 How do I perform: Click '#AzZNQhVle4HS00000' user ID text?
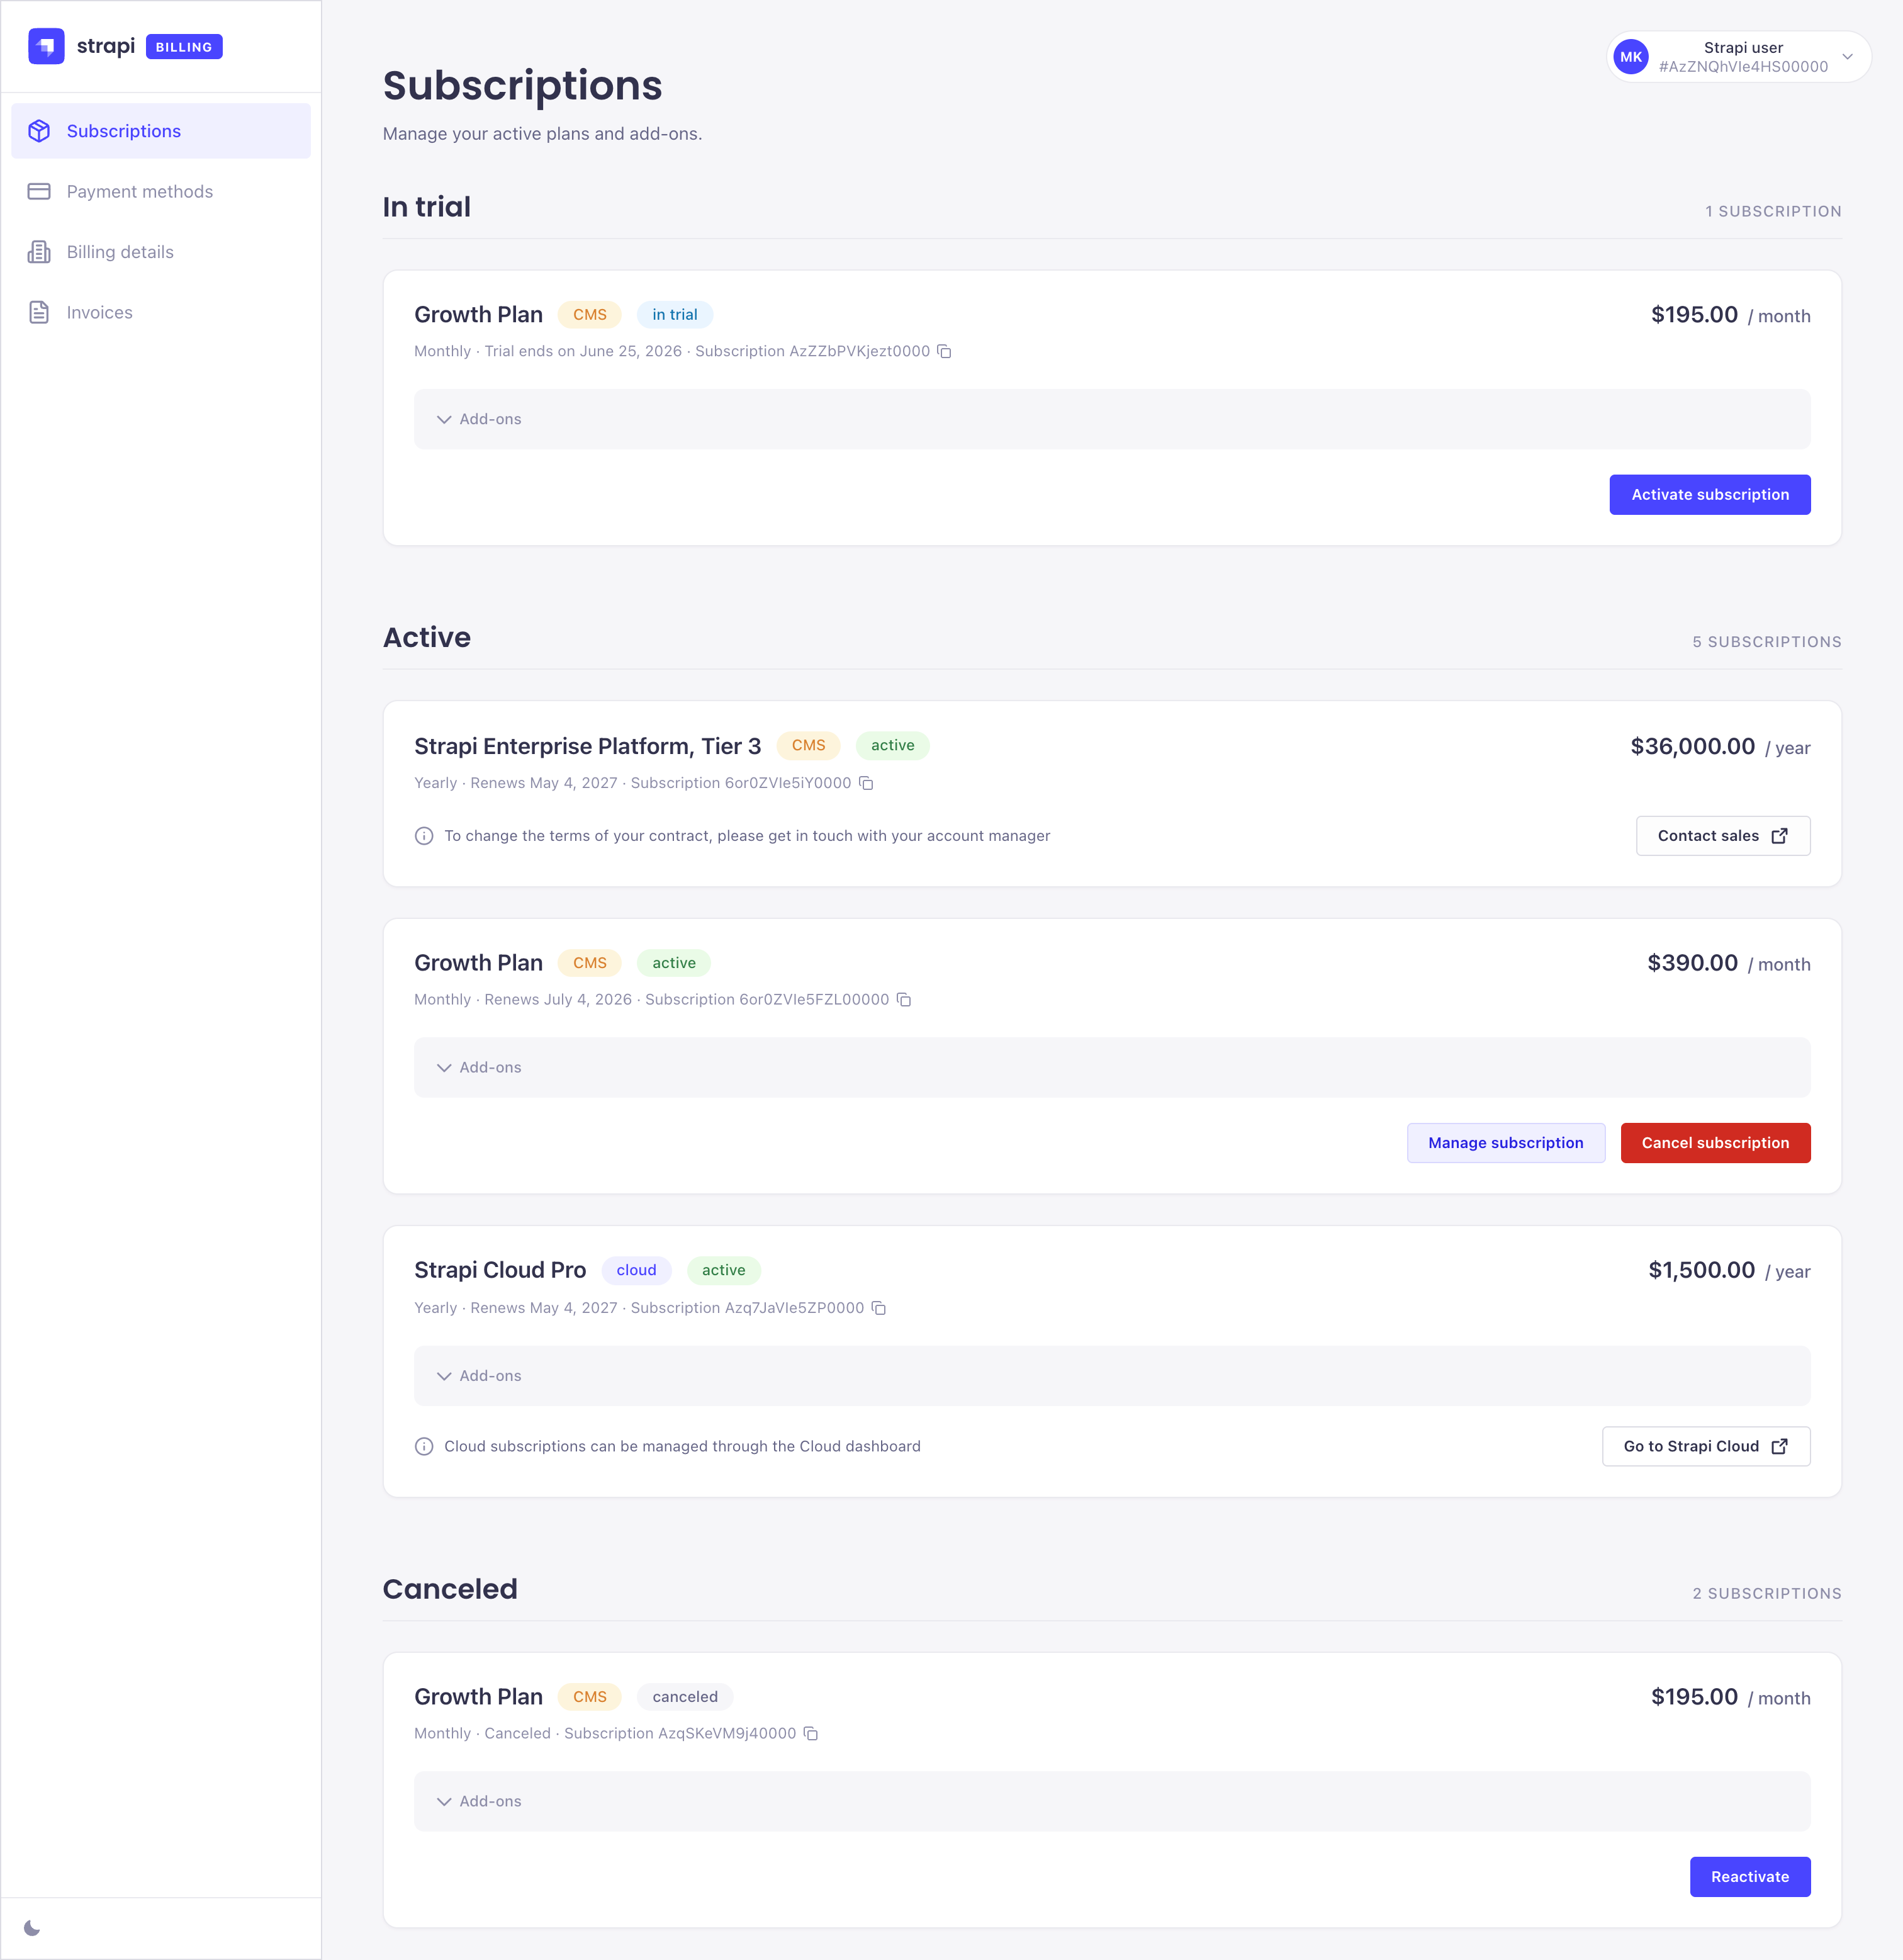pos(1743,67)
